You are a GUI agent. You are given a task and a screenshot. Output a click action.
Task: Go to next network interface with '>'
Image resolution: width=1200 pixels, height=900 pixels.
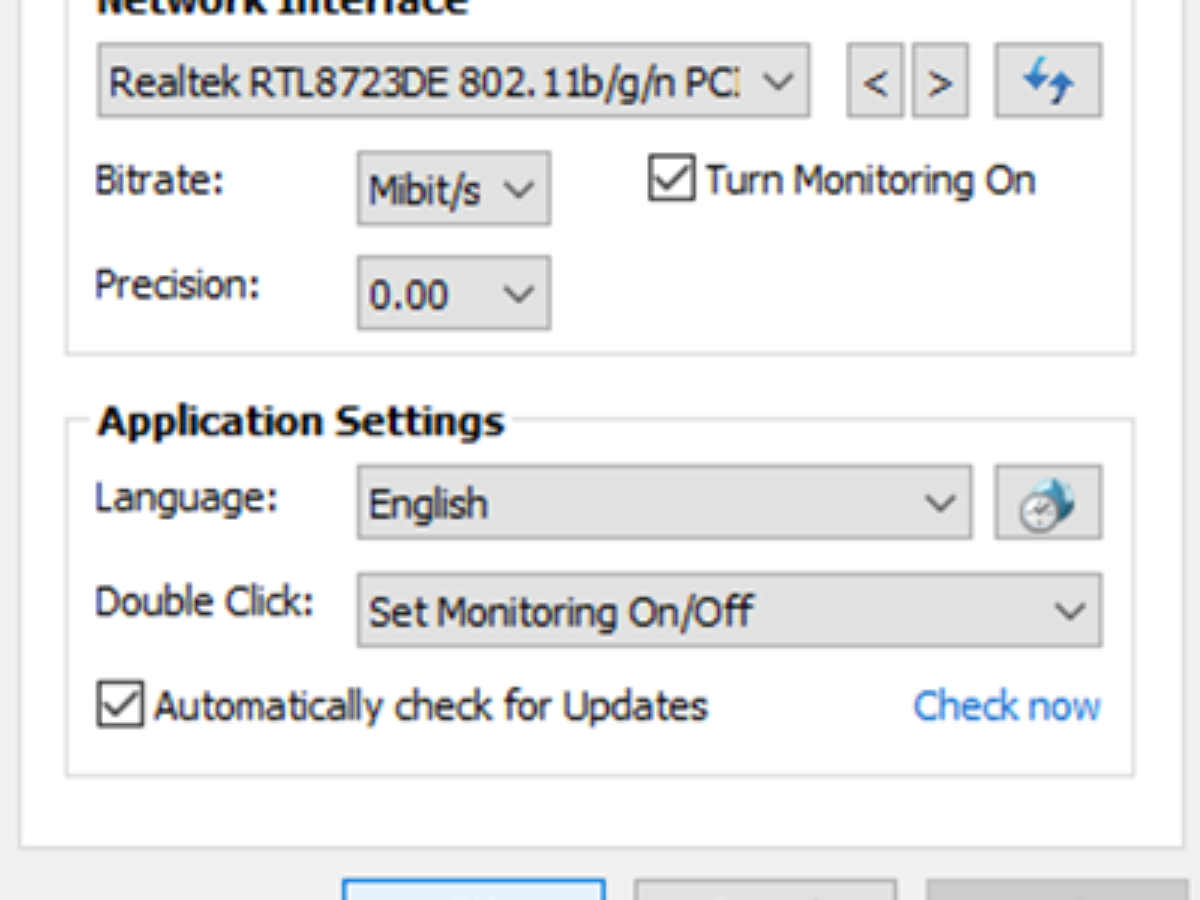tap(939, 81)
